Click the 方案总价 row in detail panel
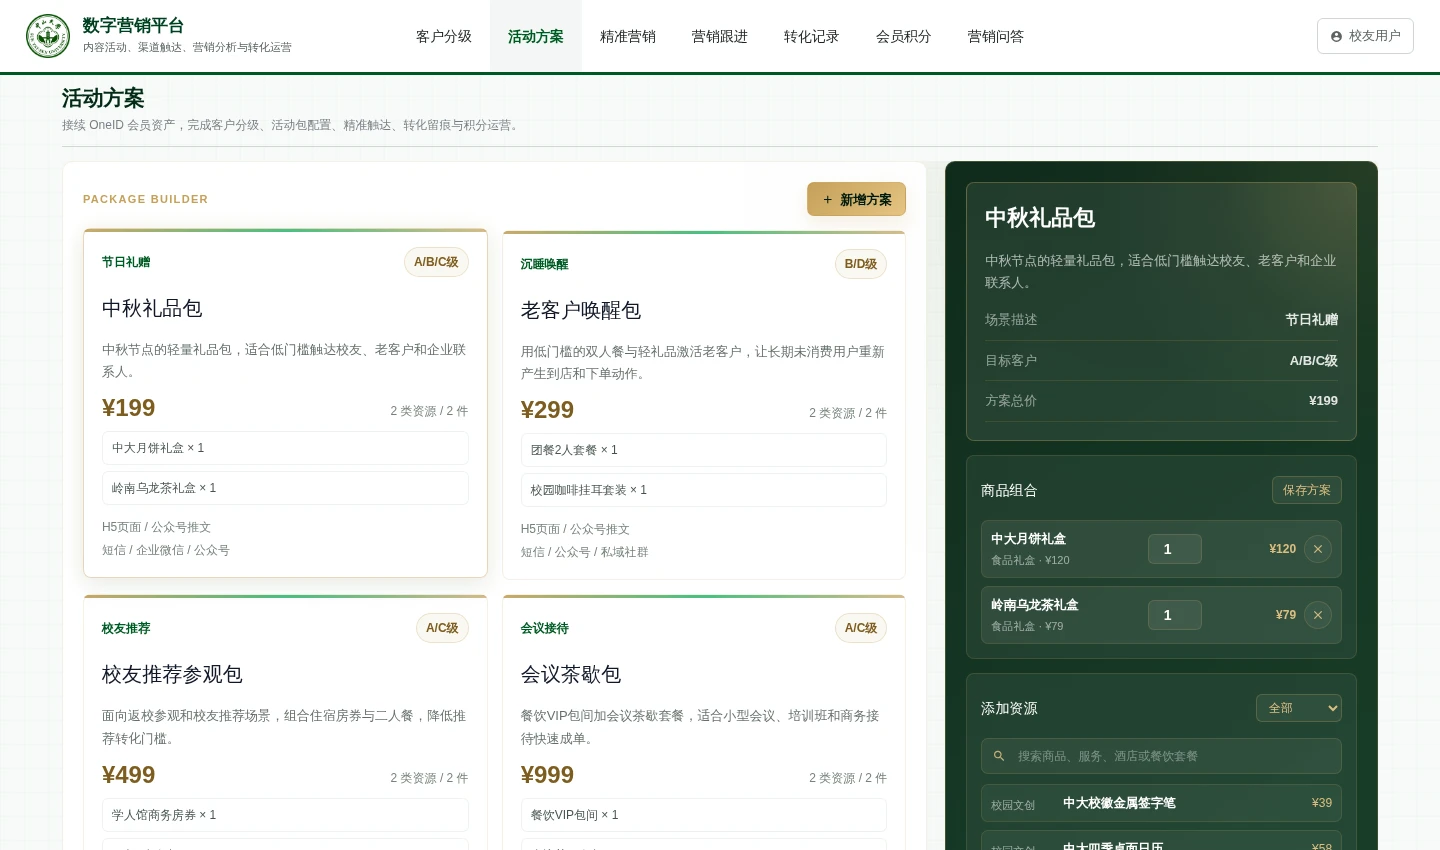1440x850 pixels. [1161, 400]
